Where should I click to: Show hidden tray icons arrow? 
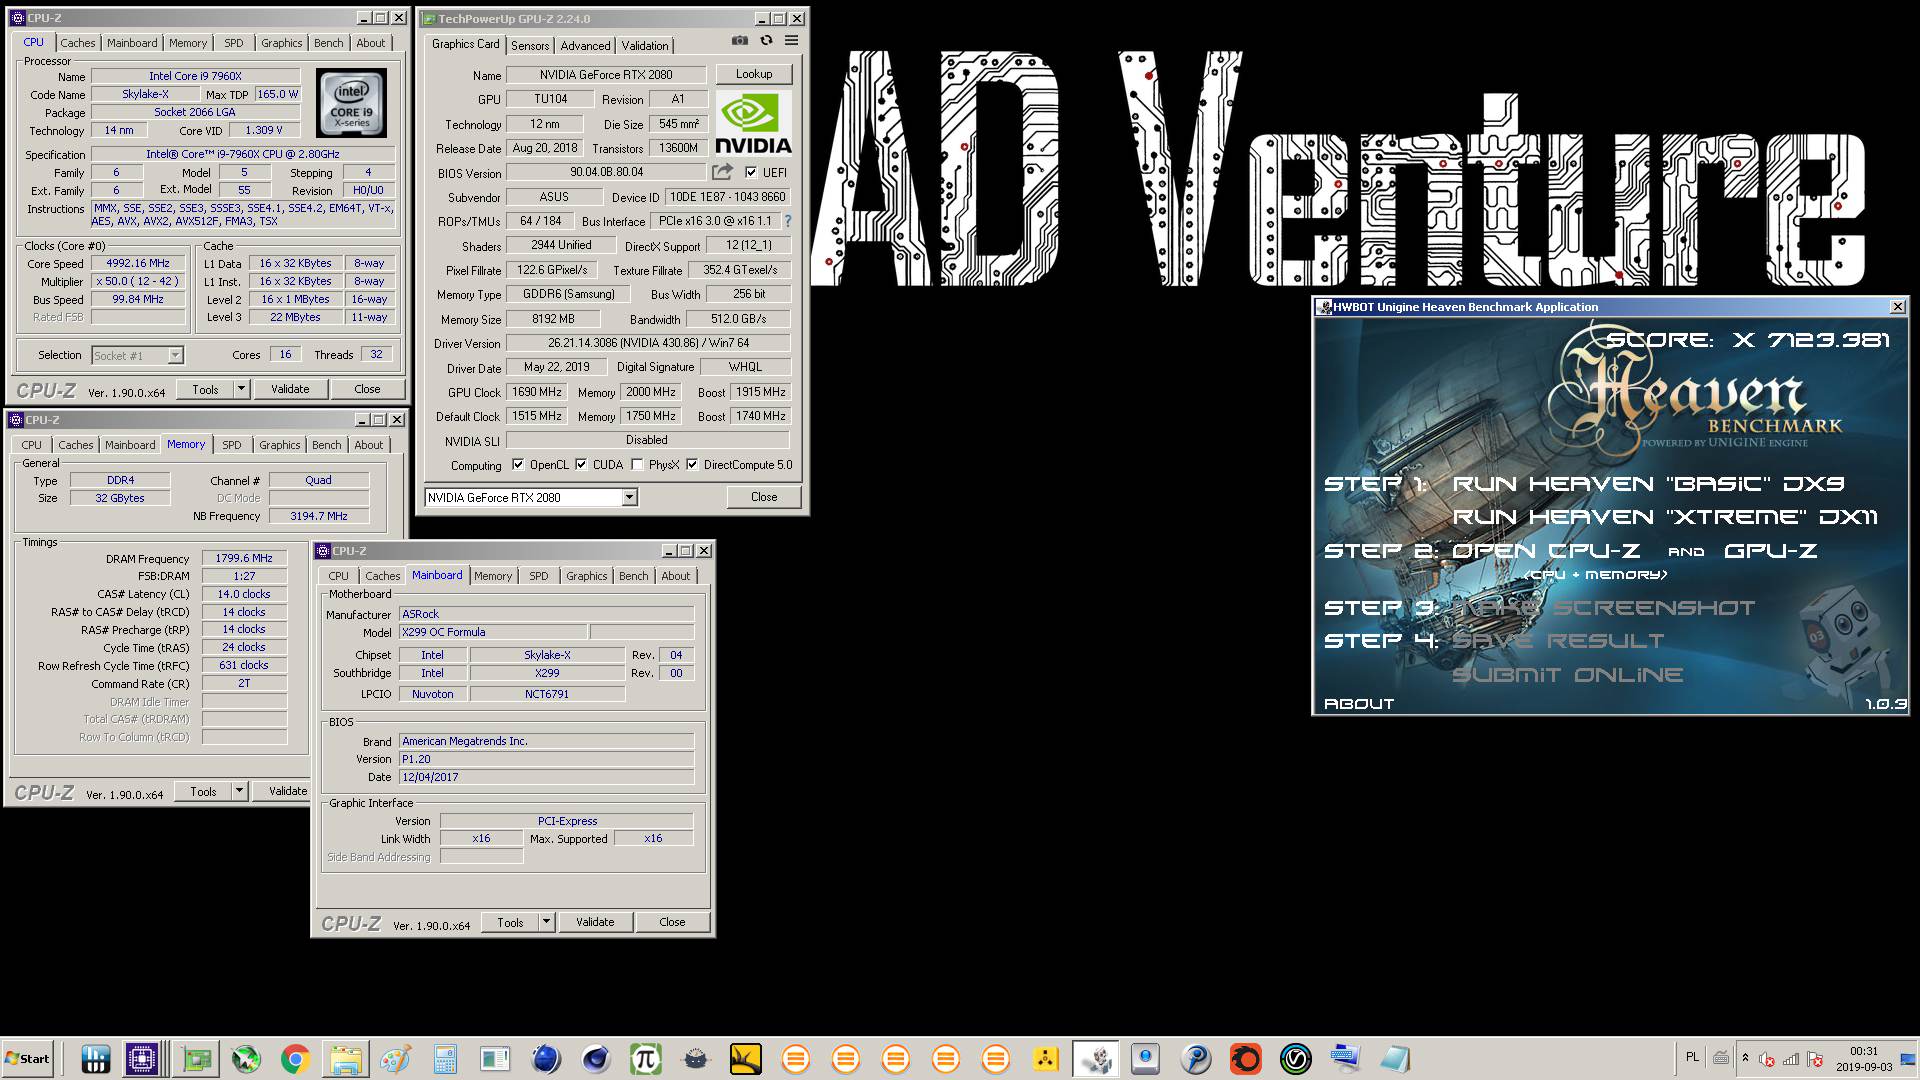click(1745, 1058)
